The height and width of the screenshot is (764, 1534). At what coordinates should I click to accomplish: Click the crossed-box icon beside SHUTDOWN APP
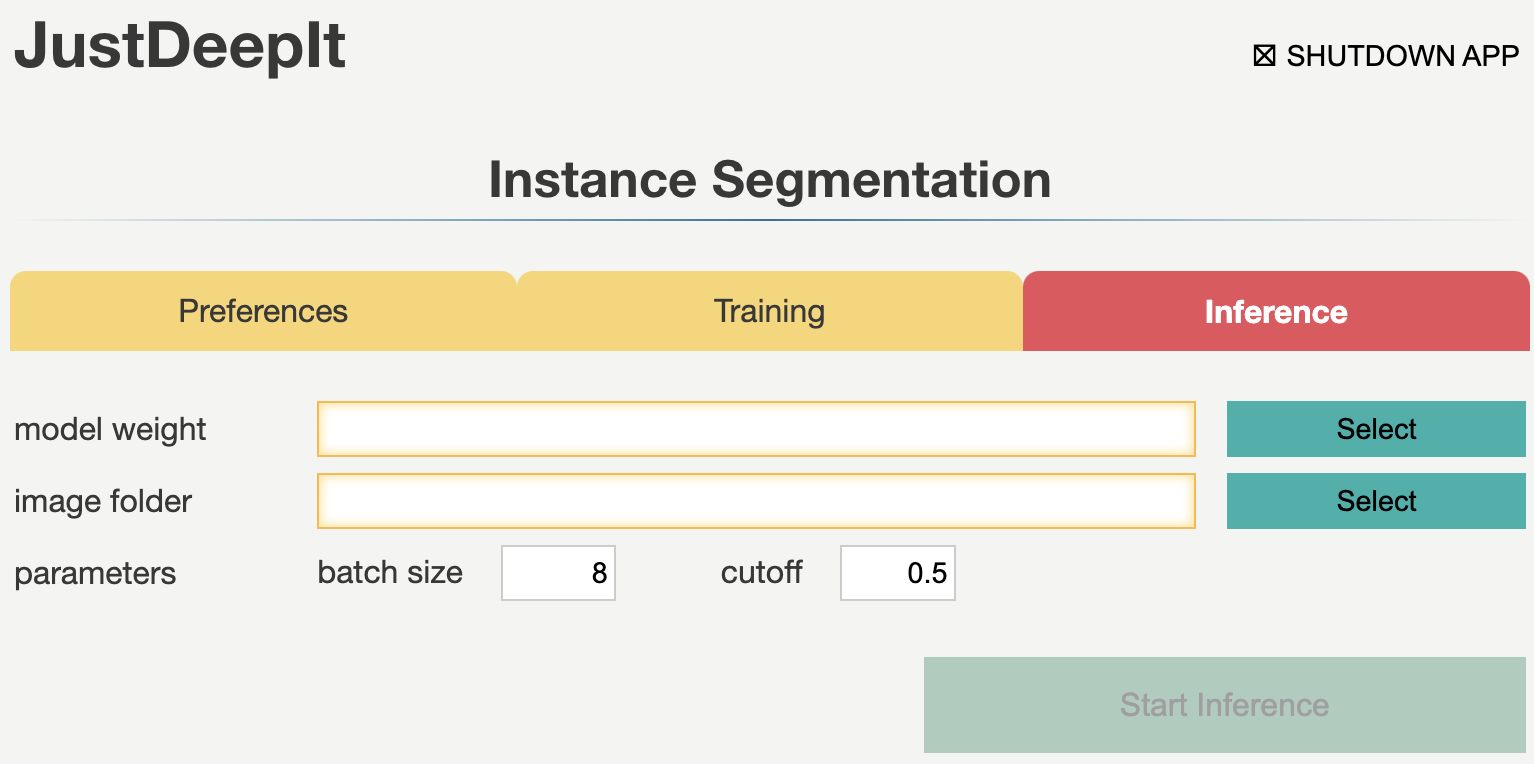[x=1264, y=56]
